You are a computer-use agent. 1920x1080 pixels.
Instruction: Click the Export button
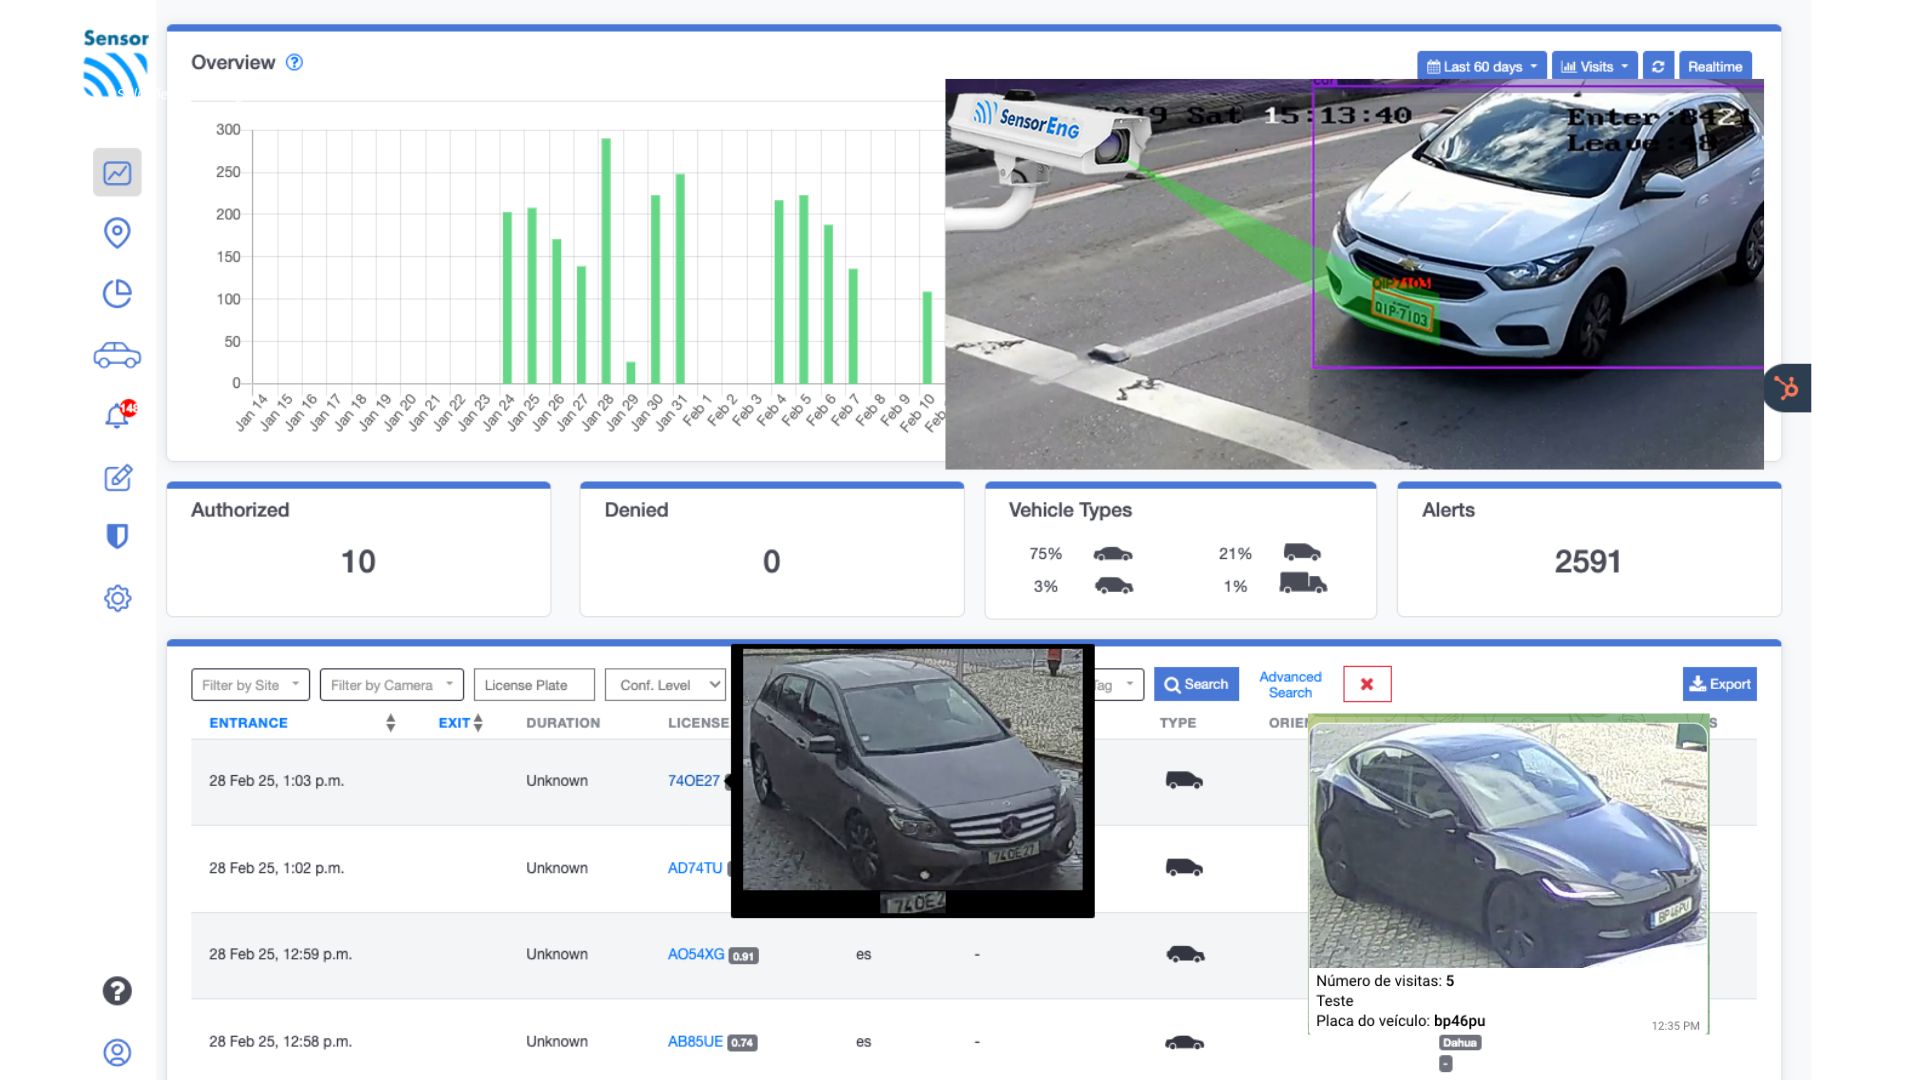coord(1720,684)
